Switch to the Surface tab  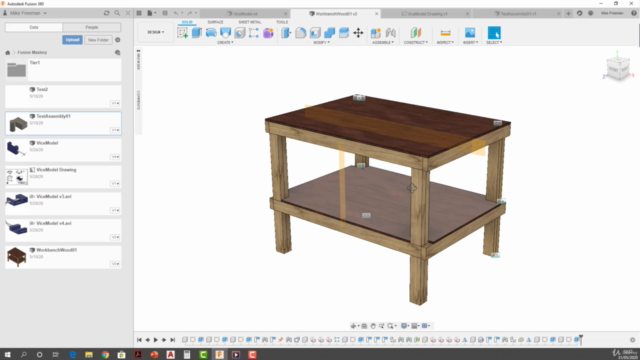click(215, 22)
